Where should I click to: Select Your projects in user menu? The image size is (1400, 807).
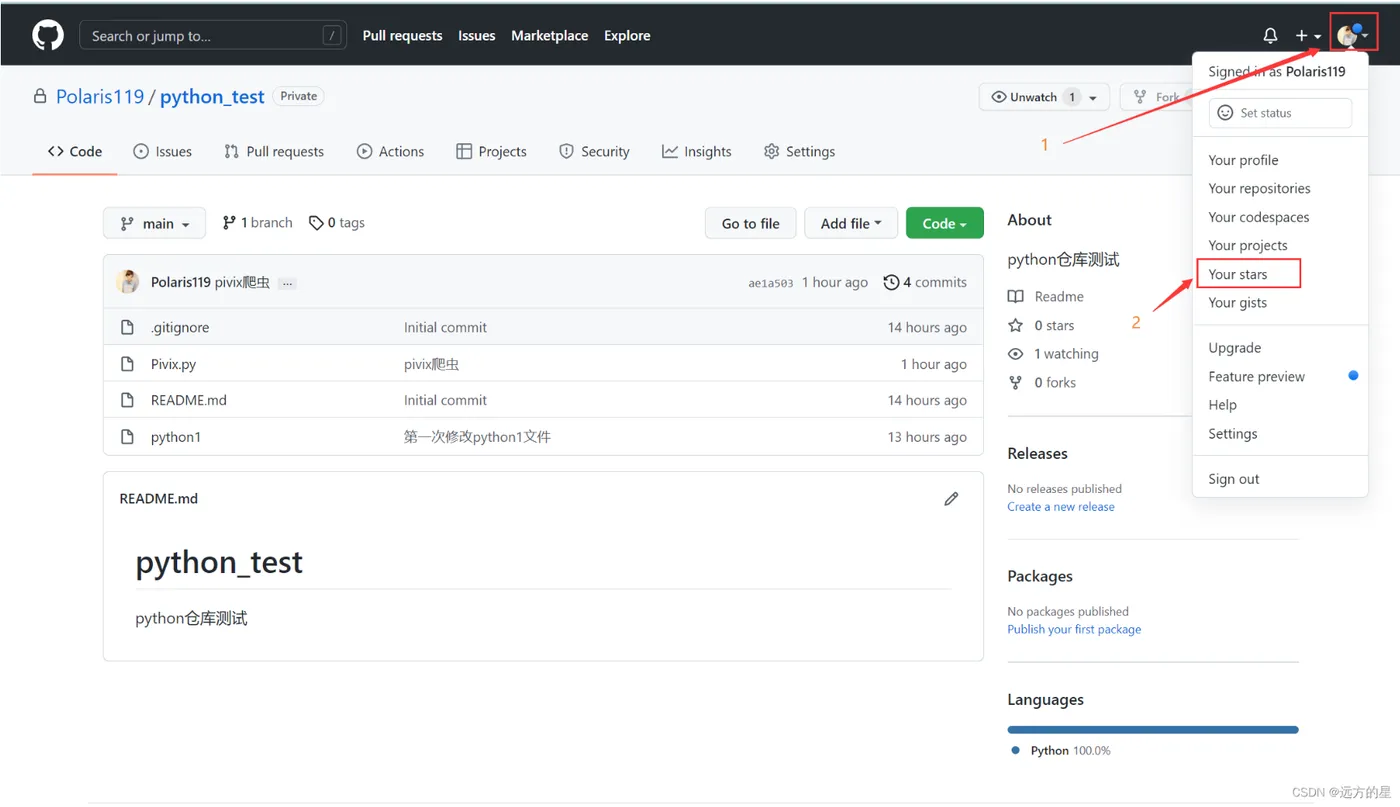(x=1280, y=245)
